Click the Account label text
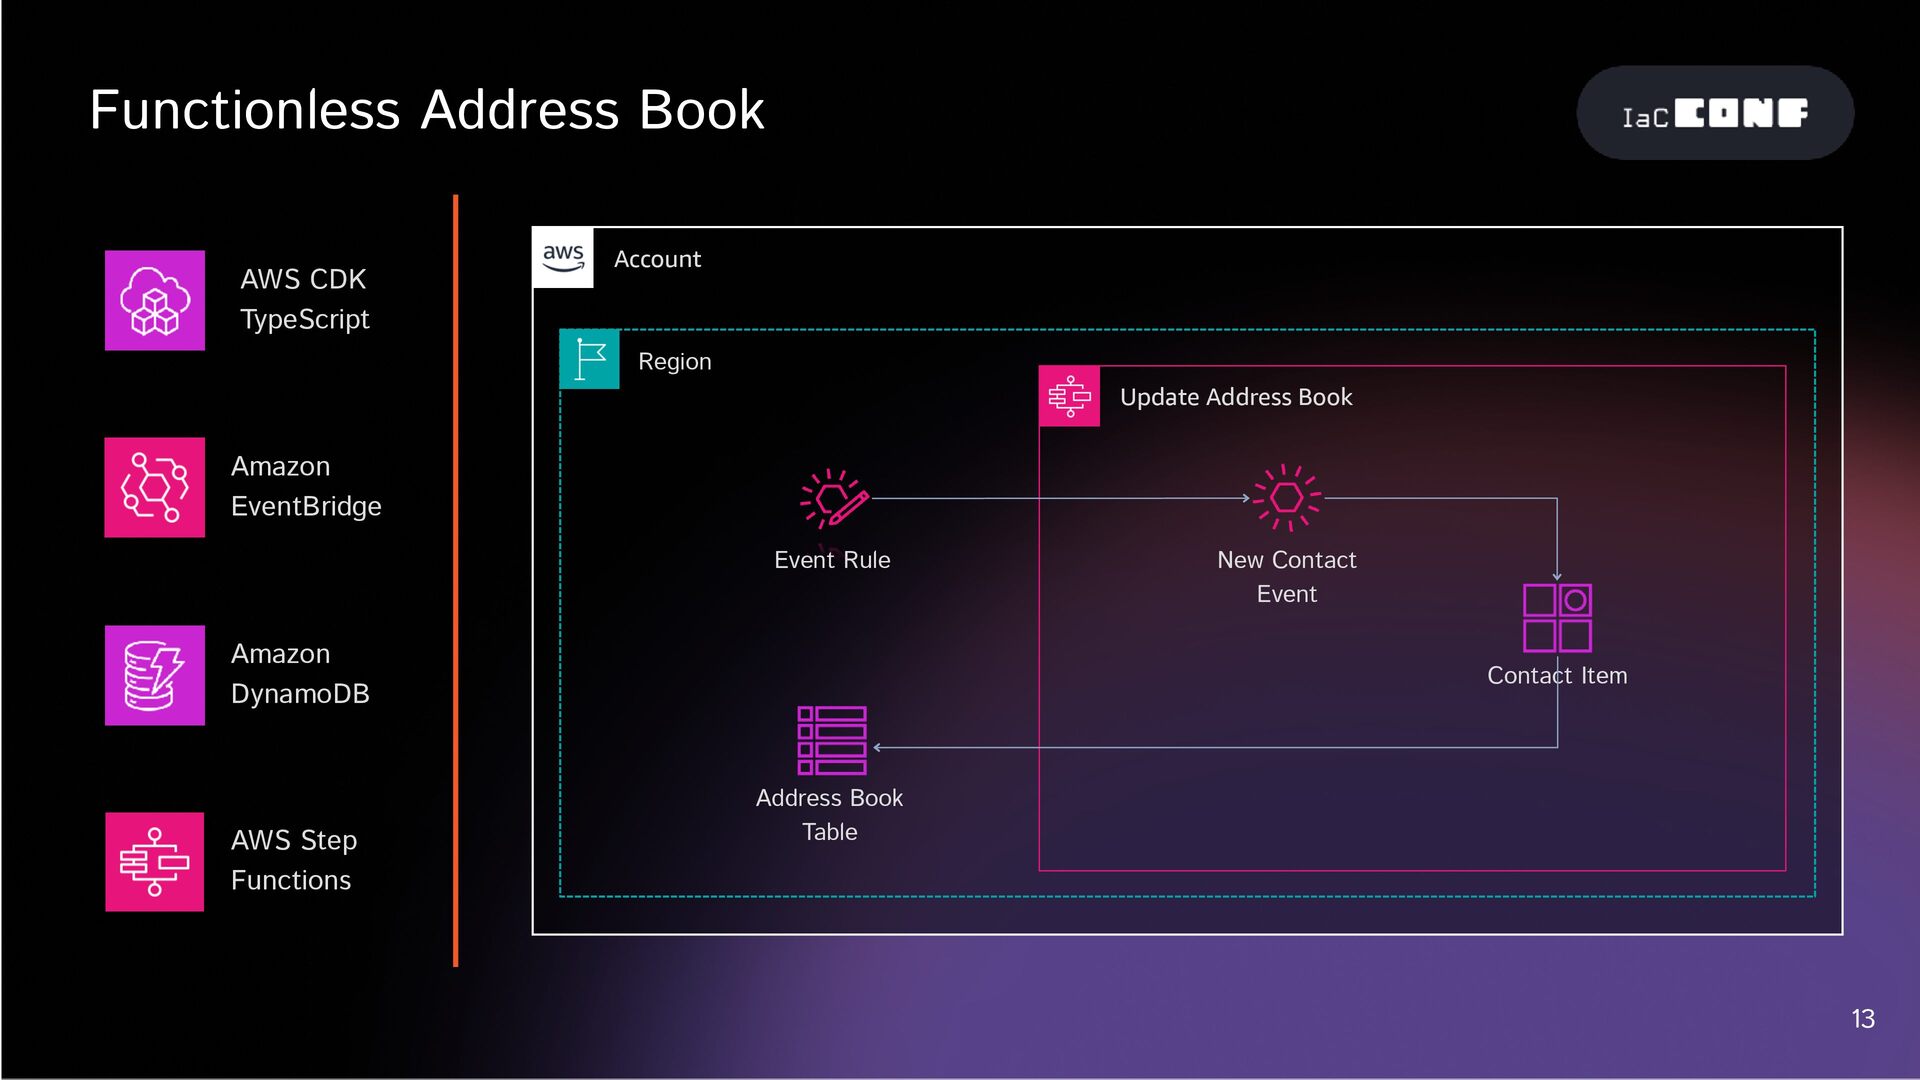 [x=657, y=259]
